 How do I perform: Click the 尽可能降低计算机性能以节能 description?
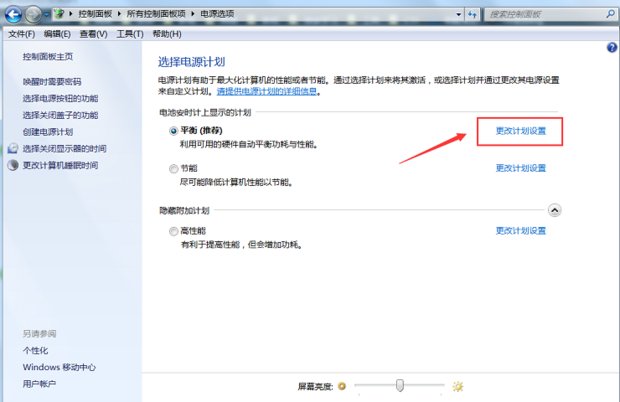[x=236, y=182]
